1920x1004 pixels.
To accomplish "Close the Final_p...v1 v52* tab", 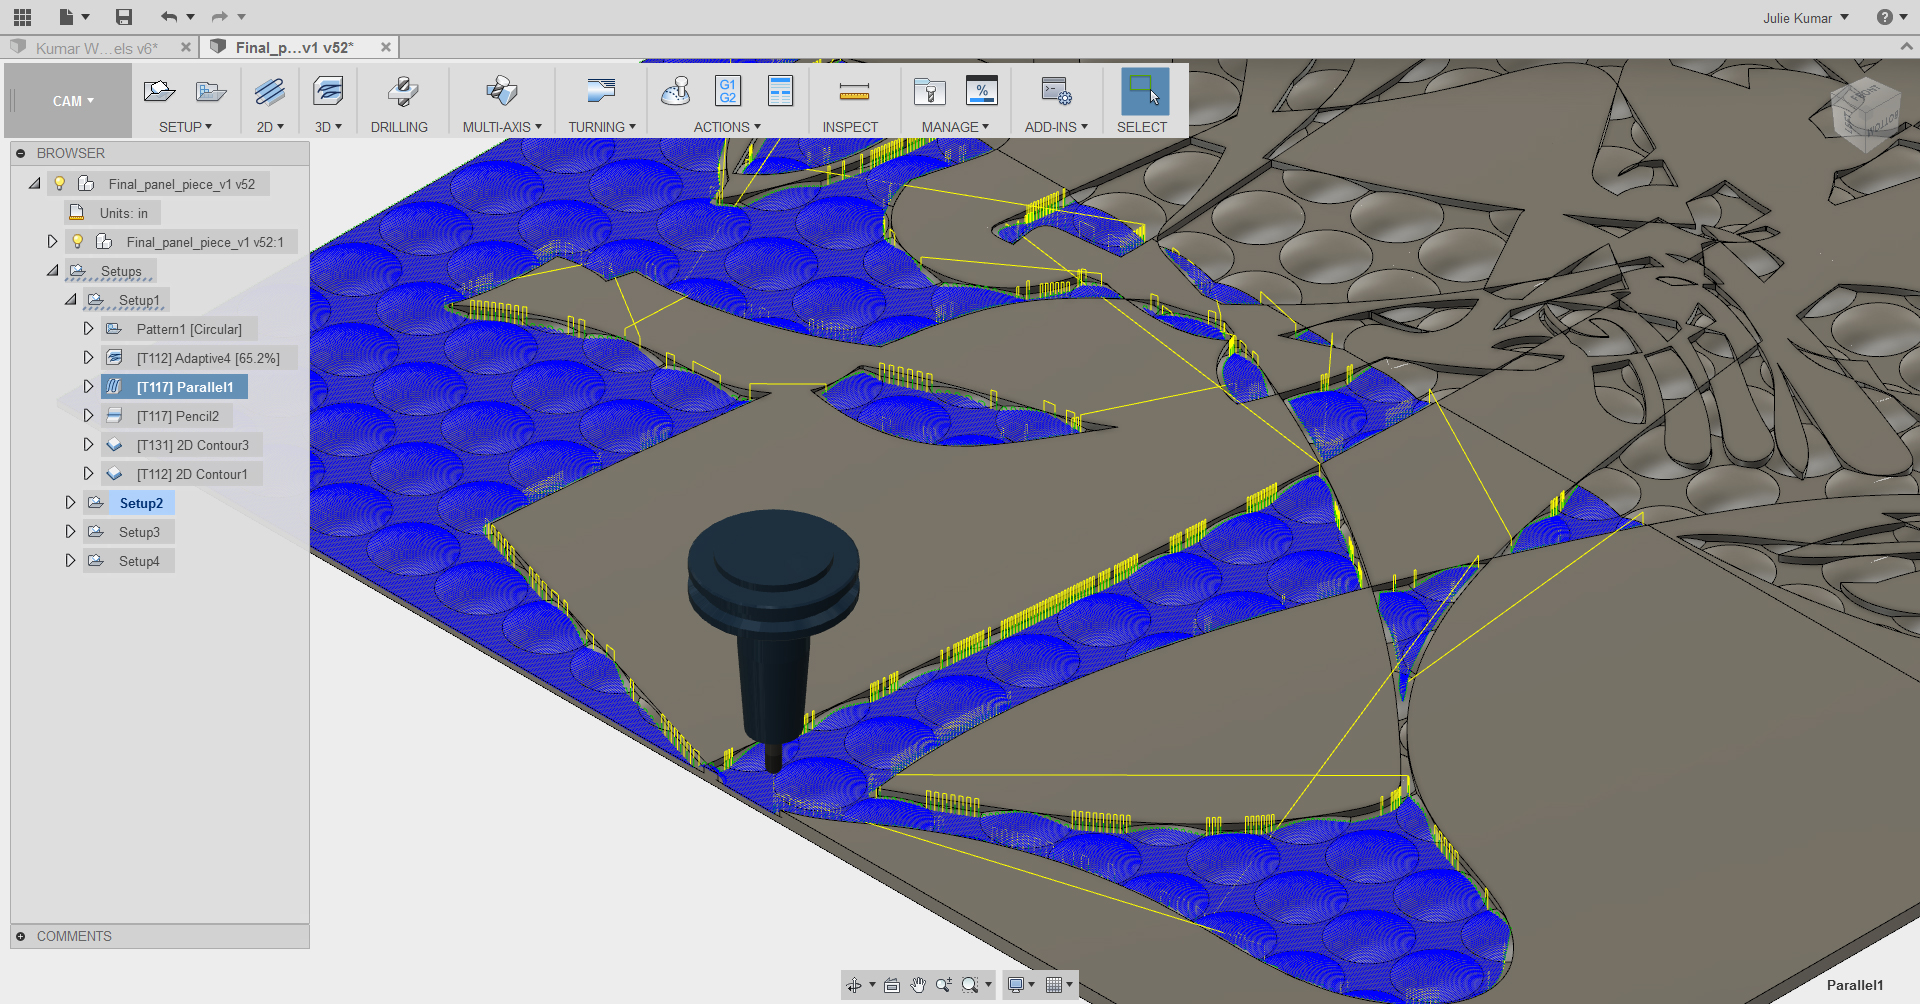I will pos(386,47).
